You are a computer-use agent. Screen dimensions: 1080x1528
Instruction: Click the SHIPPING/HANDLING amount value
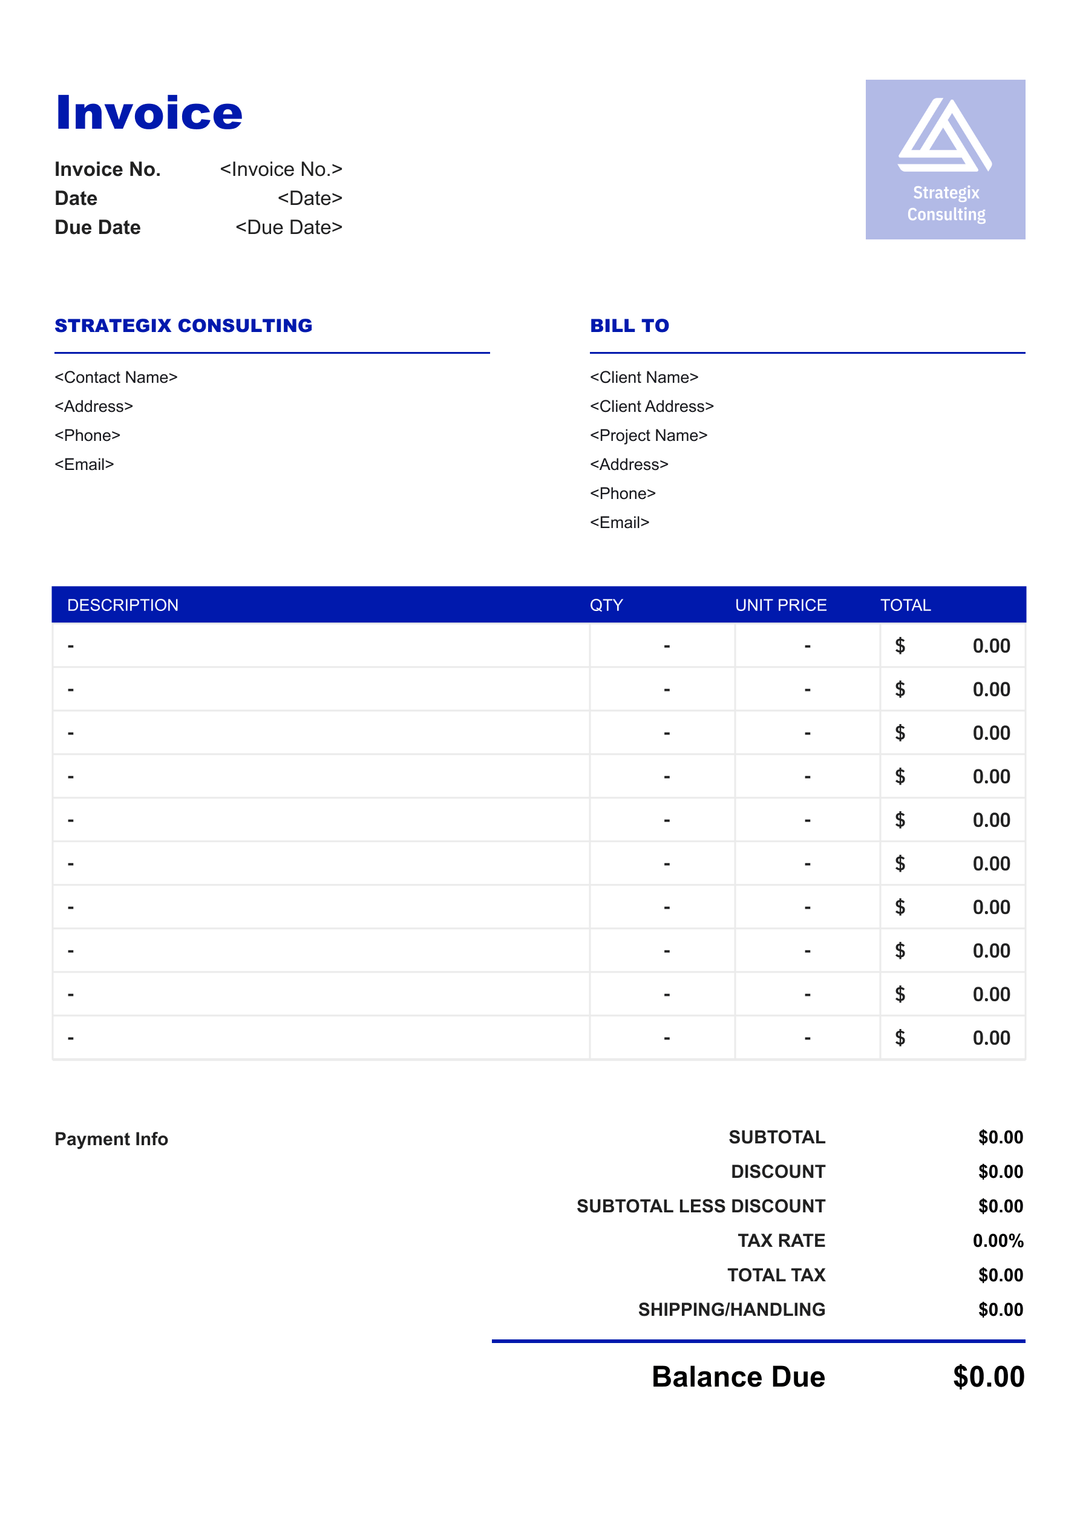click(x=1000, y=1310)
